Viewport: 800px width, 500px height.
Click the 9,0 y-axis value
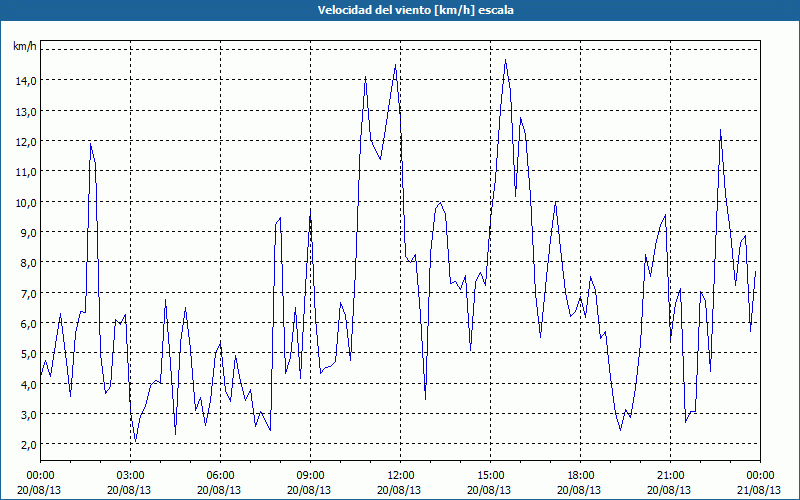click(28, 232)
